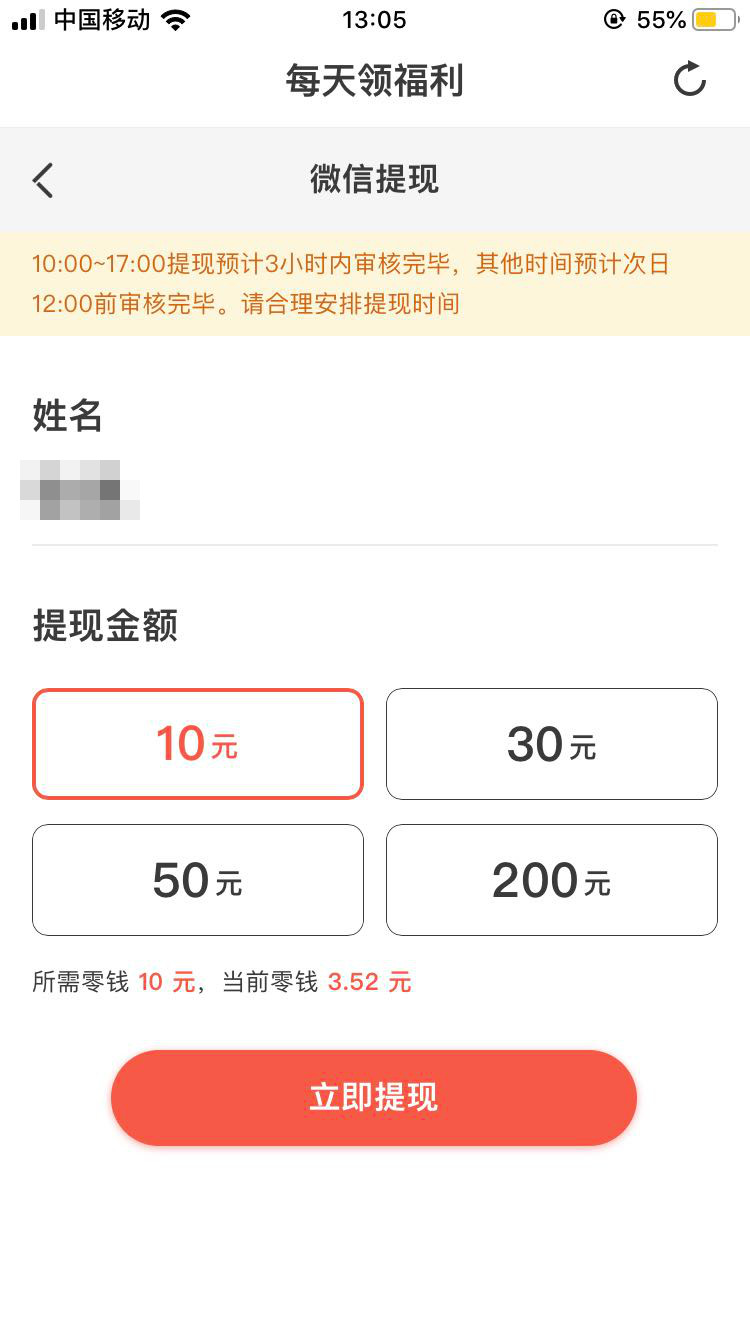Tap the battery icon in the status bar
This screenshot has height=1334, width=750.
tap(715, 20)
